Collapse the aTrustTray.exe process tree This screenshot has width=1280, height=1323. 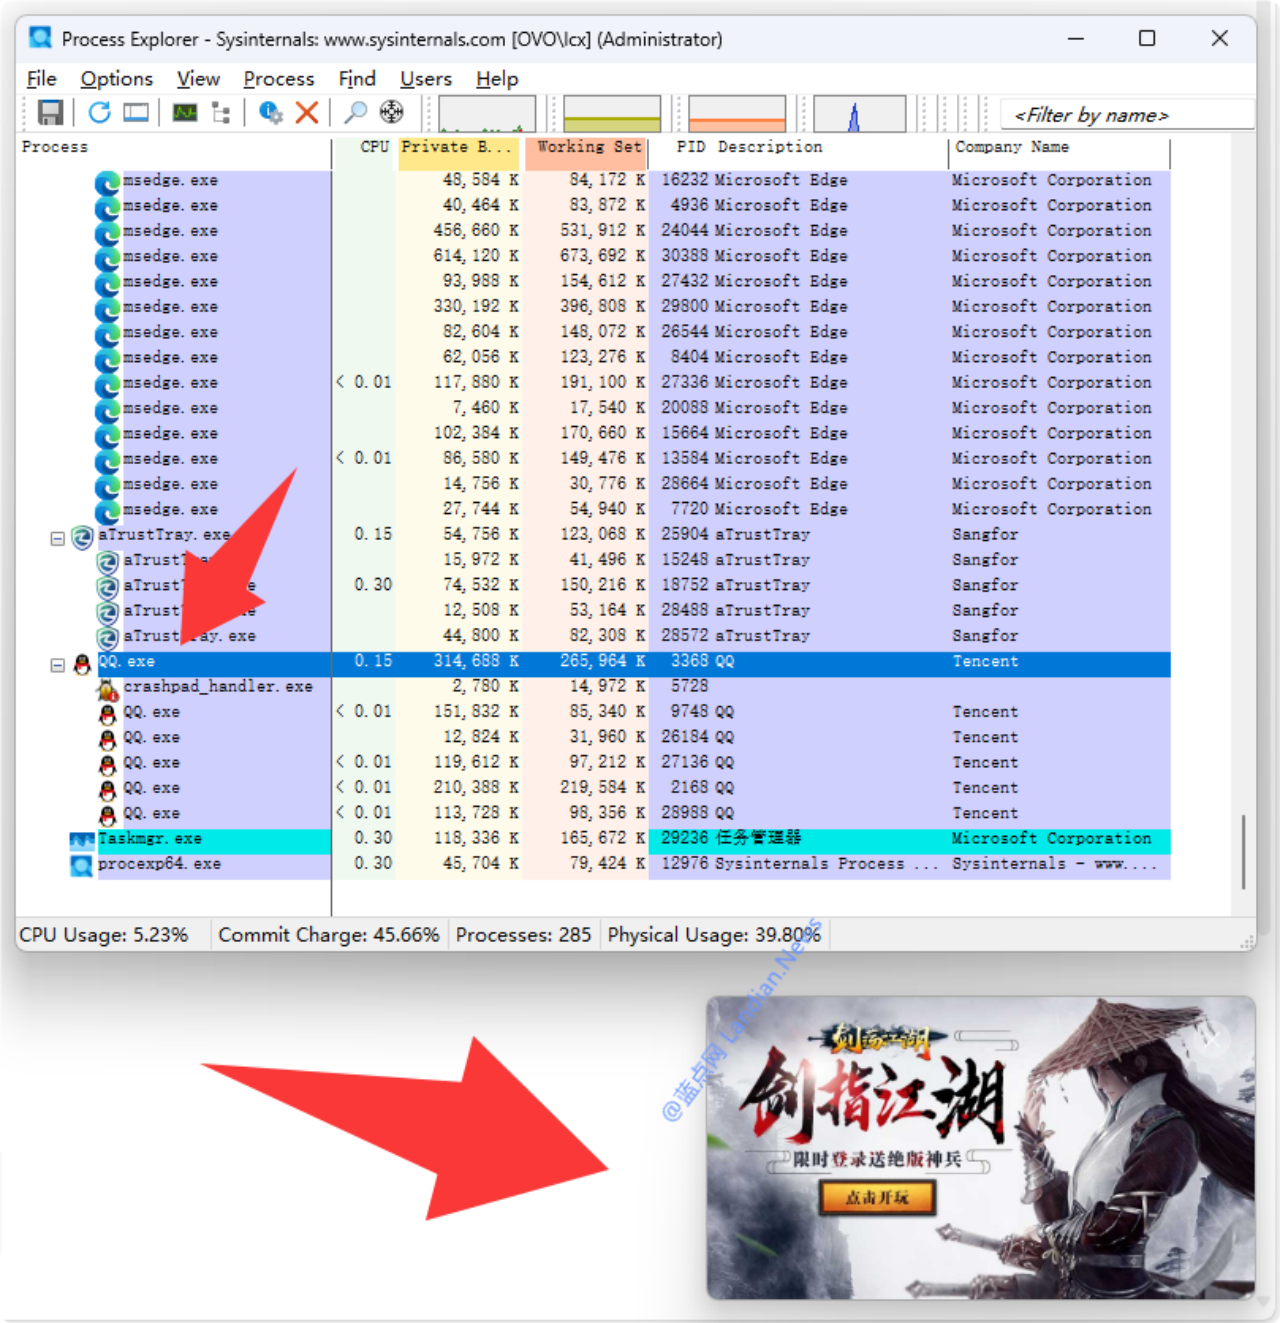pyautogui.click(x=58, y=539)
